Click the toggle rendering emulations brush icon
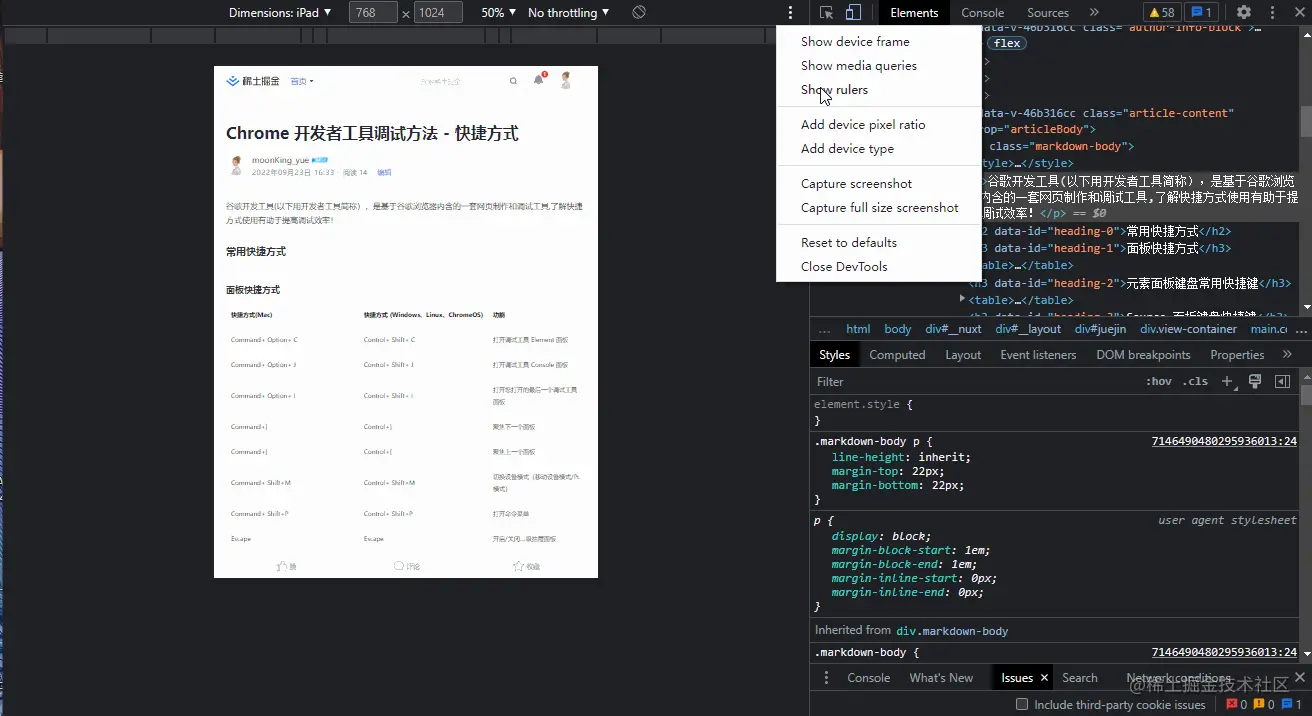 (x=1255, y=382)
